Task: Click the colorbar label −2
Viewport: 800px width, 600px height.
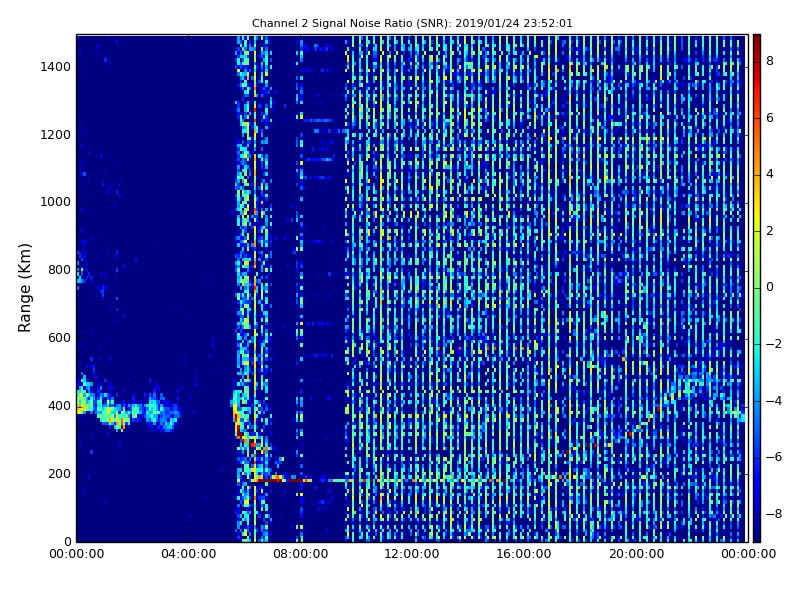Action: point(774,344)
